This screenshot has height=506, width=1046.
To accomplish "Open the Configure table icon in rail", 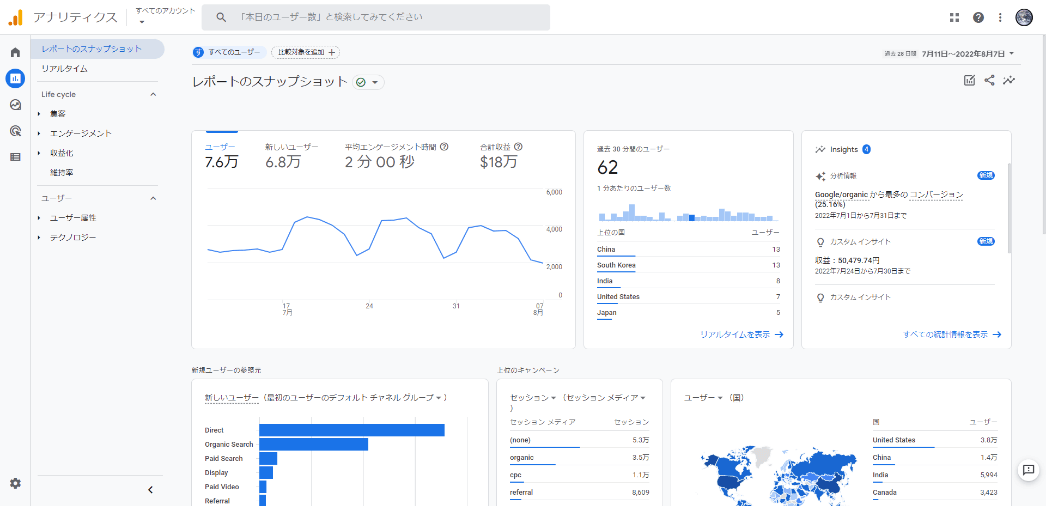I will pyautogui.click(x=15, y=157).
